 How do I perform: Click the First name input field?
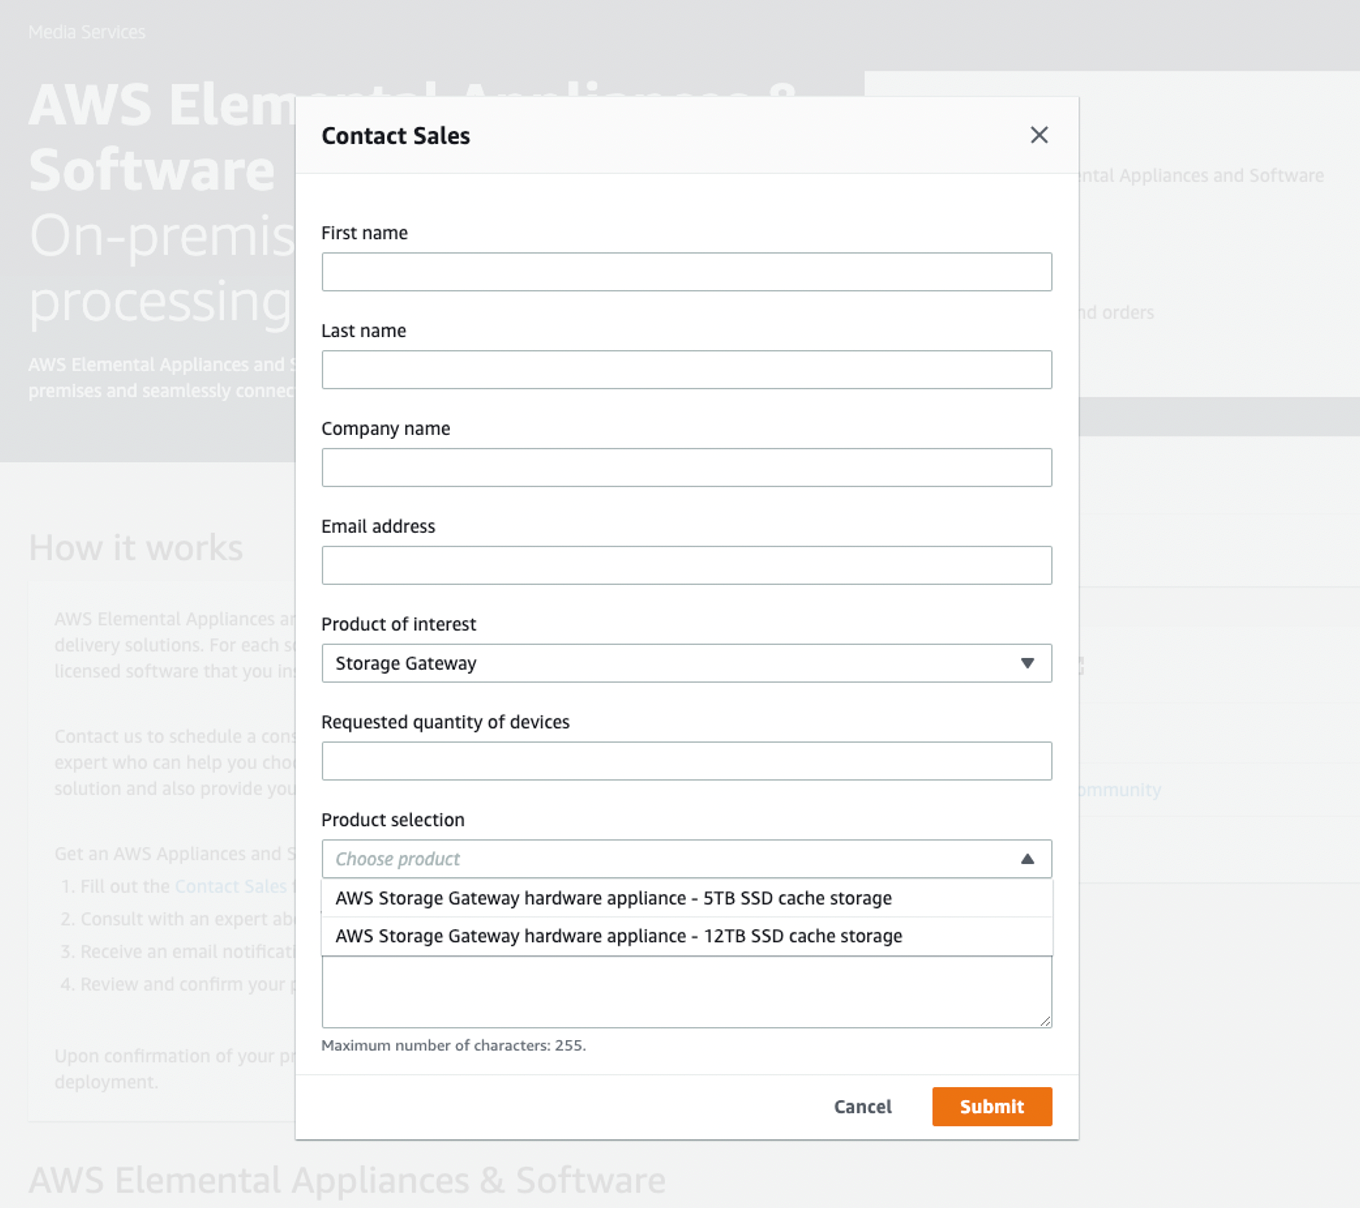coord(686,271)
